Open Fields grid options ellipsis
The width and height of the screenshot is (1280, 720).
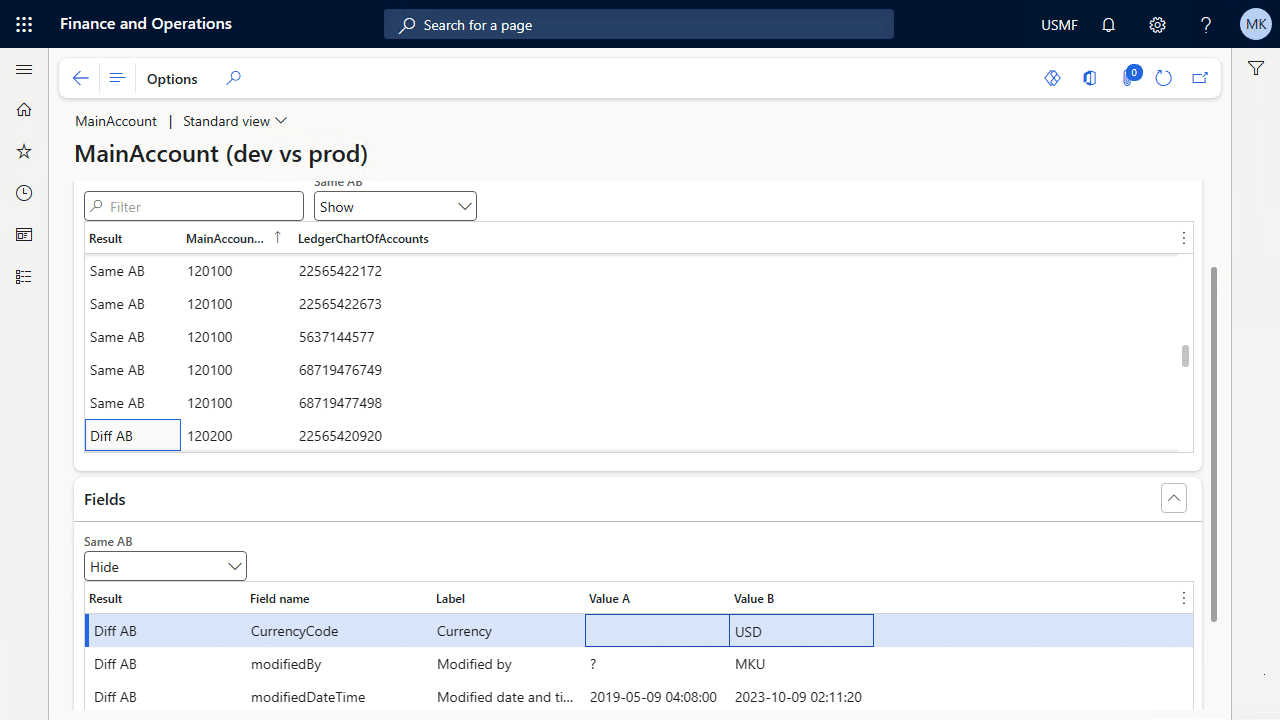pyautogui.click(x=1184, y=598)
